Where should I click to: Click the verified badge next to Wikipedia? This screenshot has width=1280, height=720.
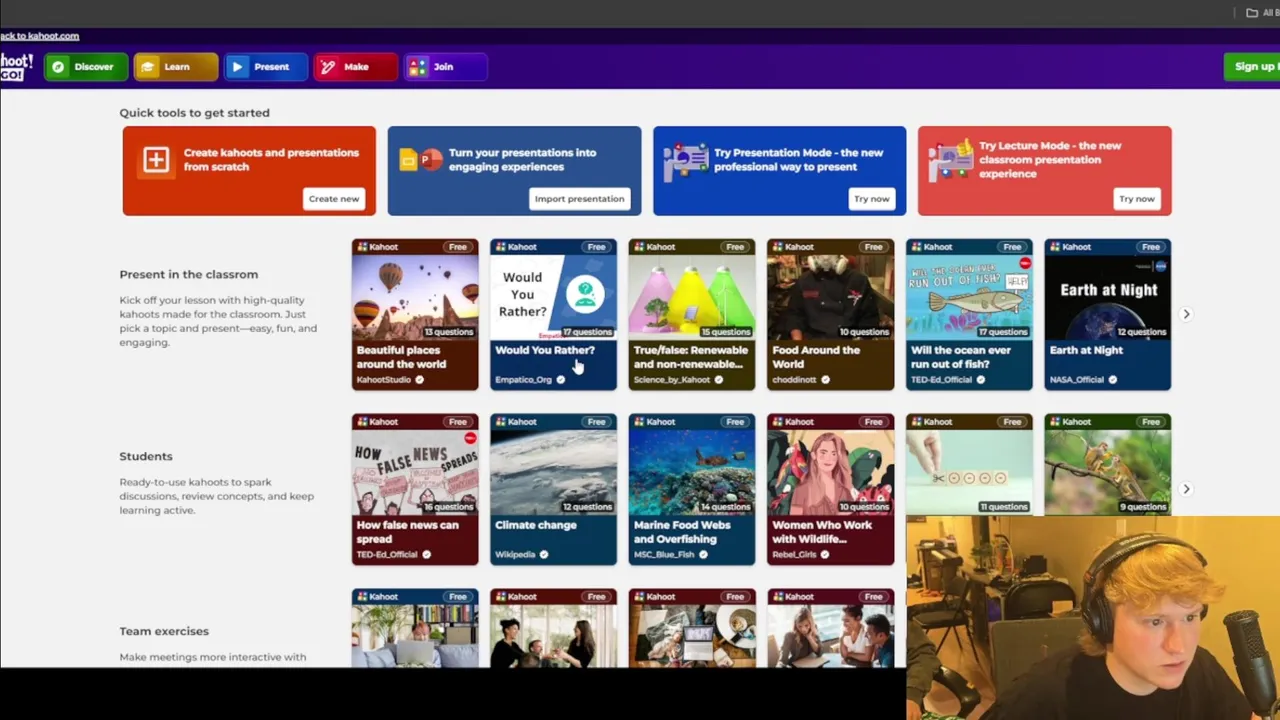(x=544, y=555)
